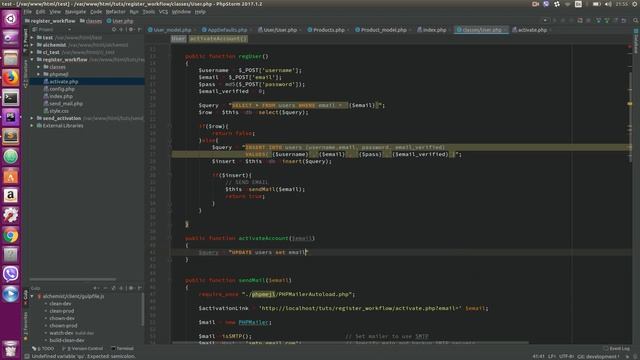The image size is (640, 360).
Task: Click the activateAccount() method breadcrumb
Action: click(218, 39)
